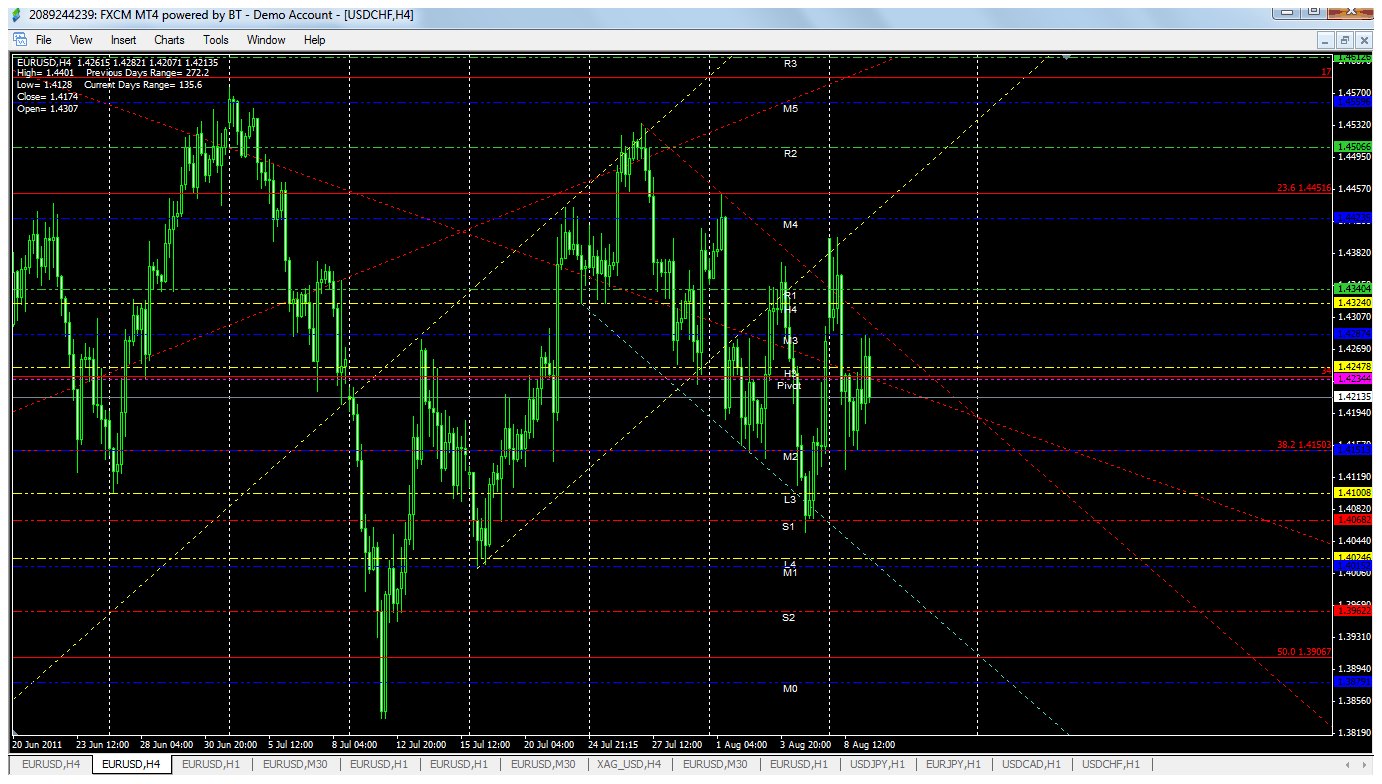Open the Charts menu
1382x784 pixels.
point(169,40)
